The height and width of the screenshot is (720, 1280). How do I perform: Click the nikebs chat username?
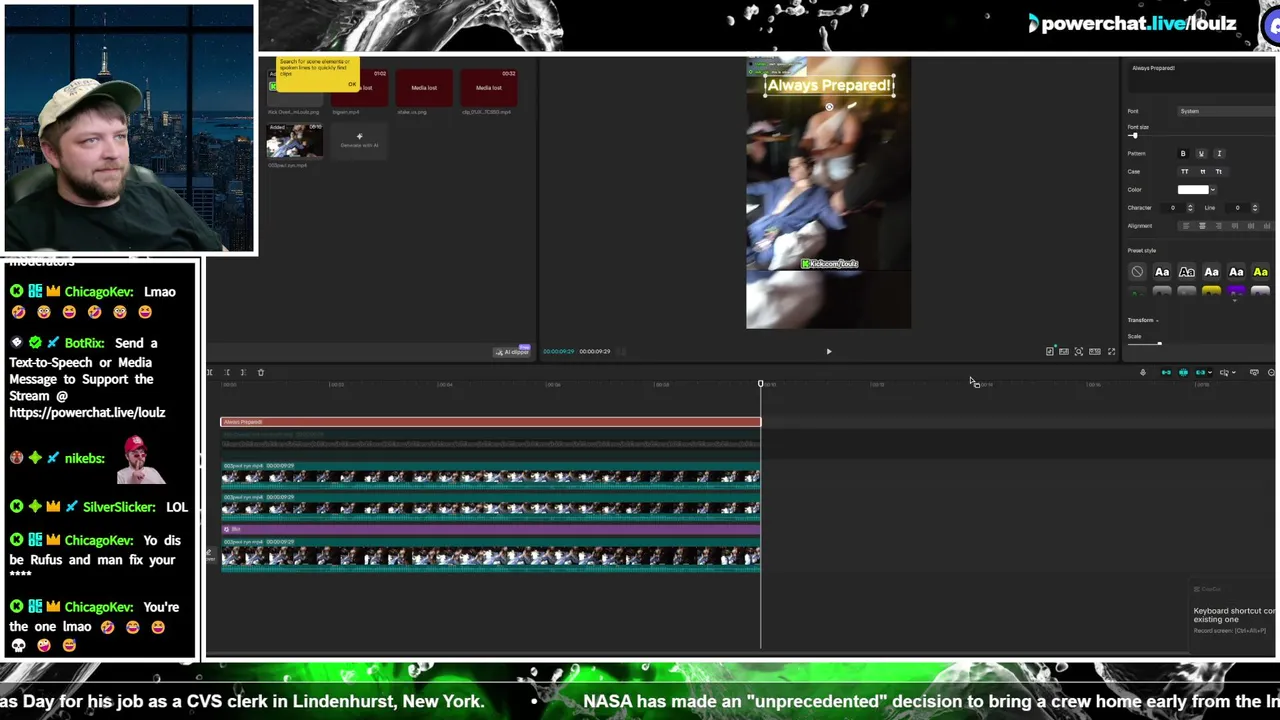tap(84, 458)
